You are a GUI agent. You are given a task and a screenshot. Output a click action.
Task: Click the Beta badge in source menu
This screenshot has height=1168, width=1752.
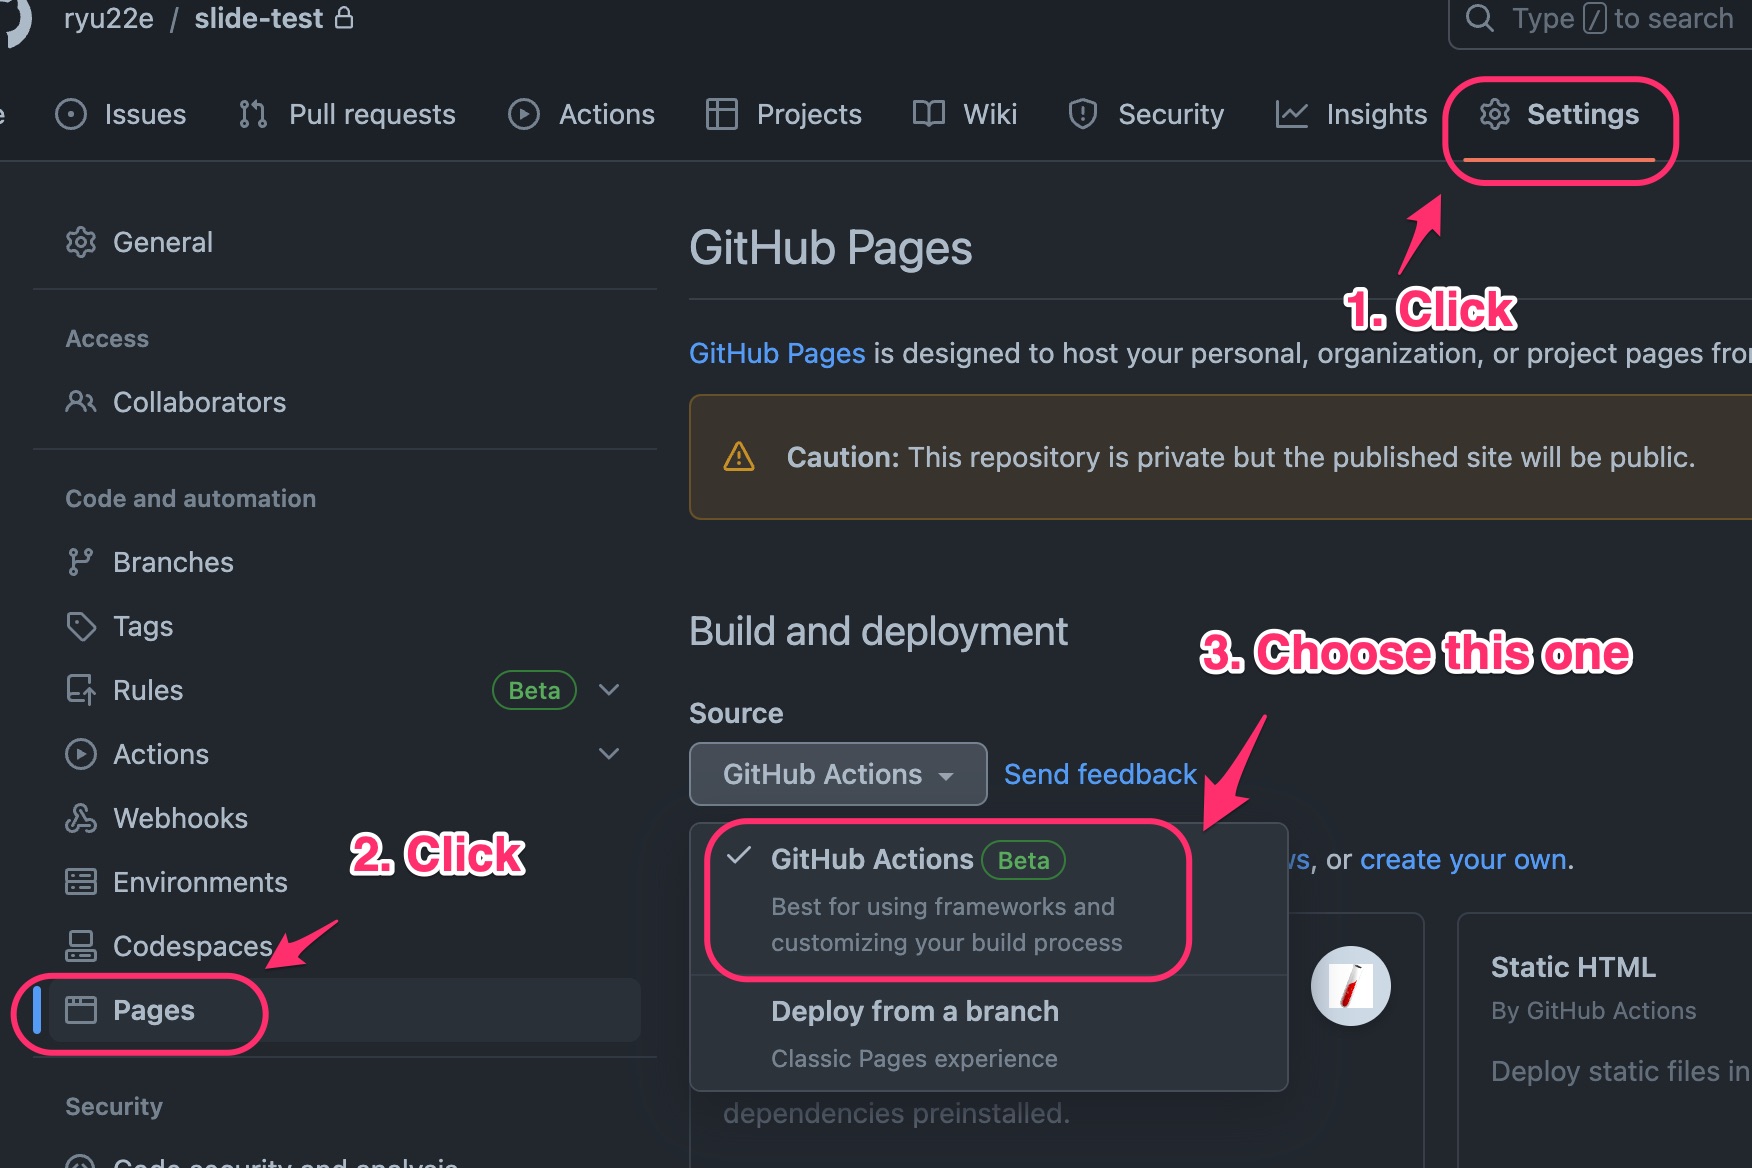coord(1023,860)
